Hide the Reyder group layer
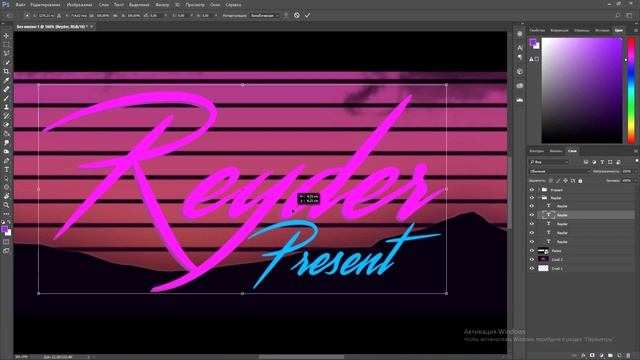640x360 pixels. (x=532, y=198)
